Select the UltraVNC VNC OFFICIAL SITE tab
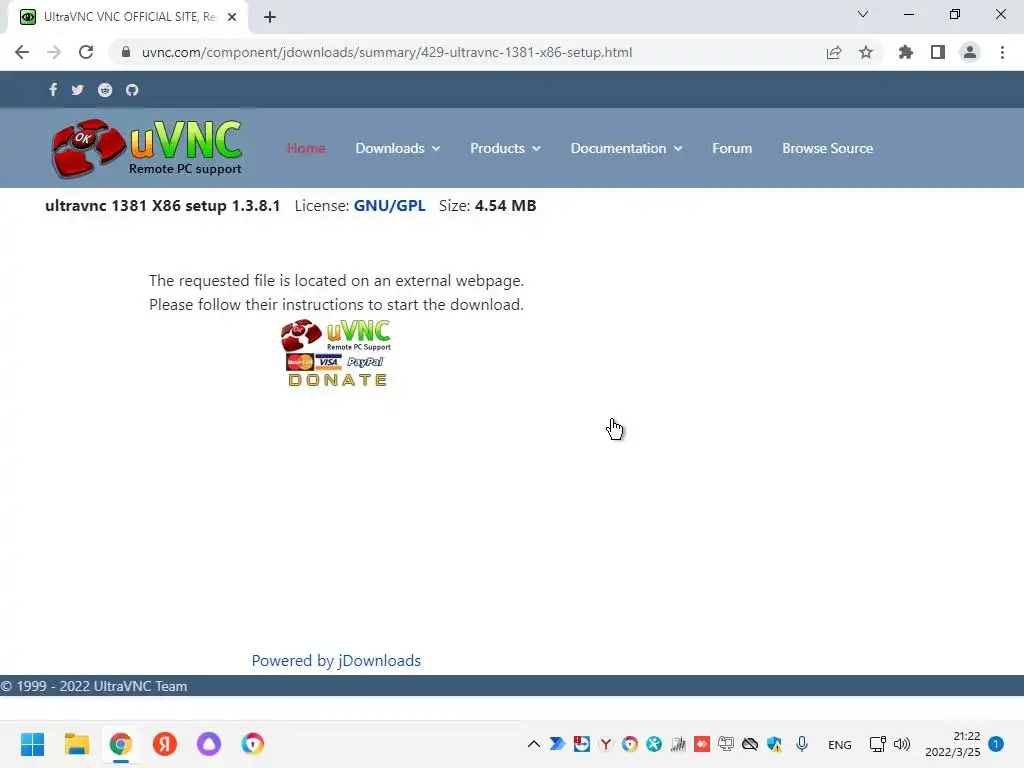 click(x=128, y=17)
